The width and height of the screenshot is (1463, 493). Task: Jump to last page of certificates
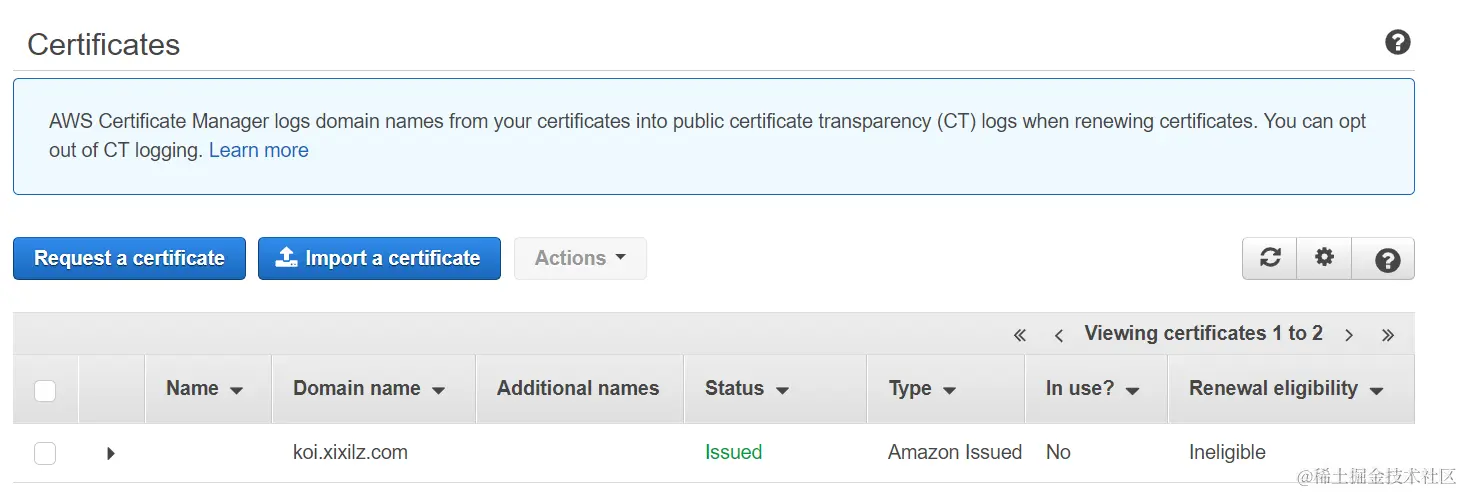pos(1387,335)
